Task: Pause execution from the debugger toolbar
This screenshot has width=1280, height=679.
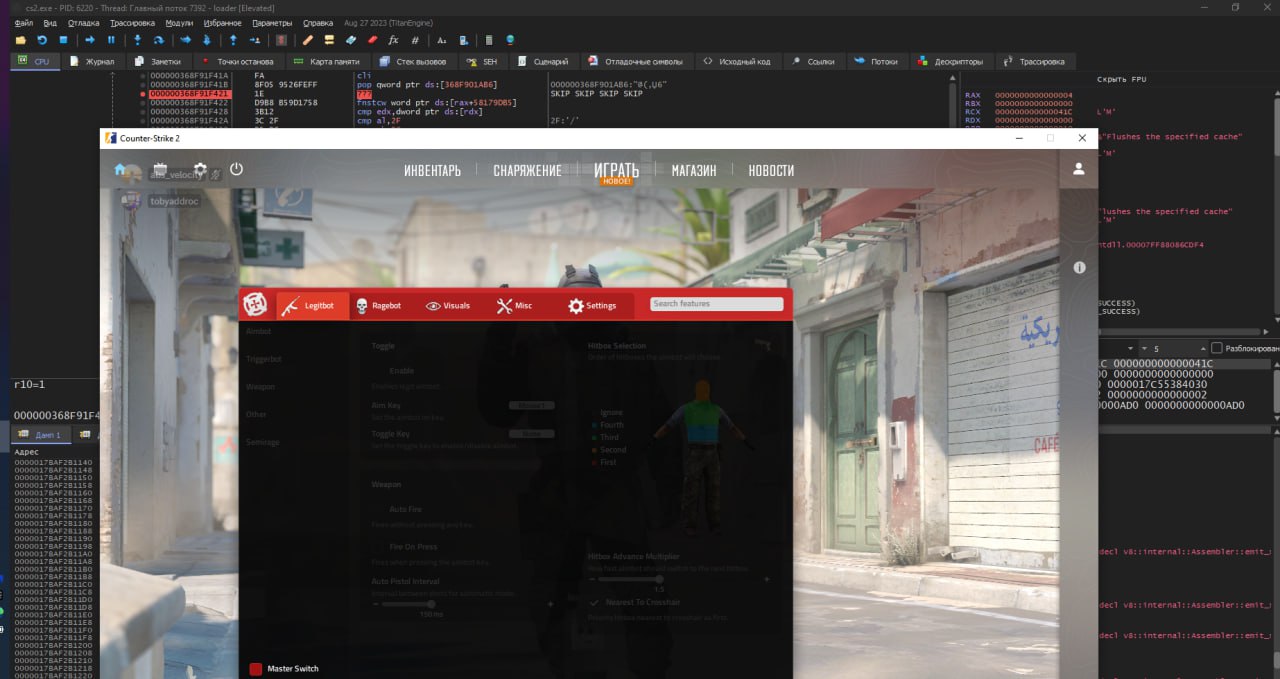Action: coord(111,40)
